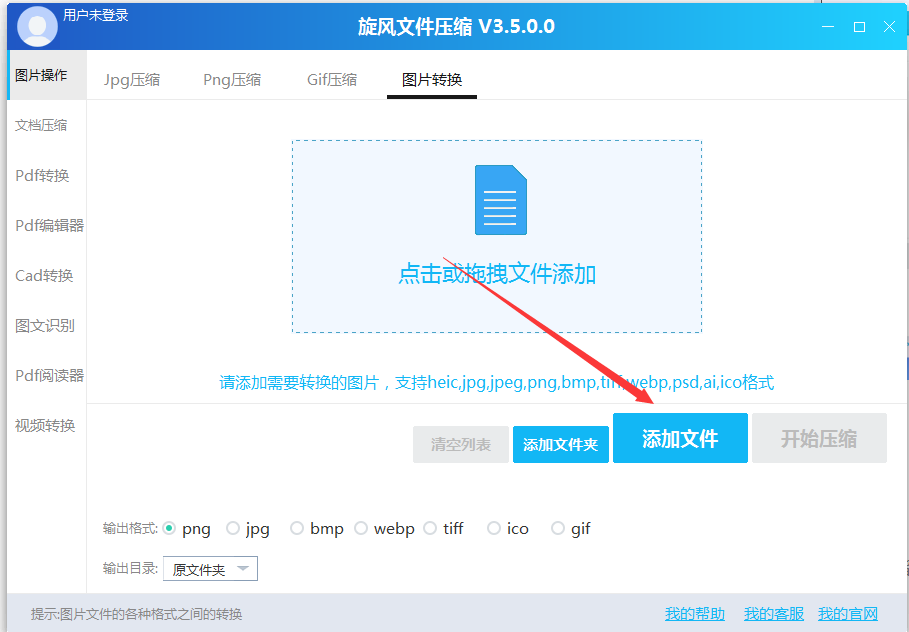The width and height of the screenshot is (909, 632).
Task: Open the Png压缩 tab
Action: click(x=231, y=78)
